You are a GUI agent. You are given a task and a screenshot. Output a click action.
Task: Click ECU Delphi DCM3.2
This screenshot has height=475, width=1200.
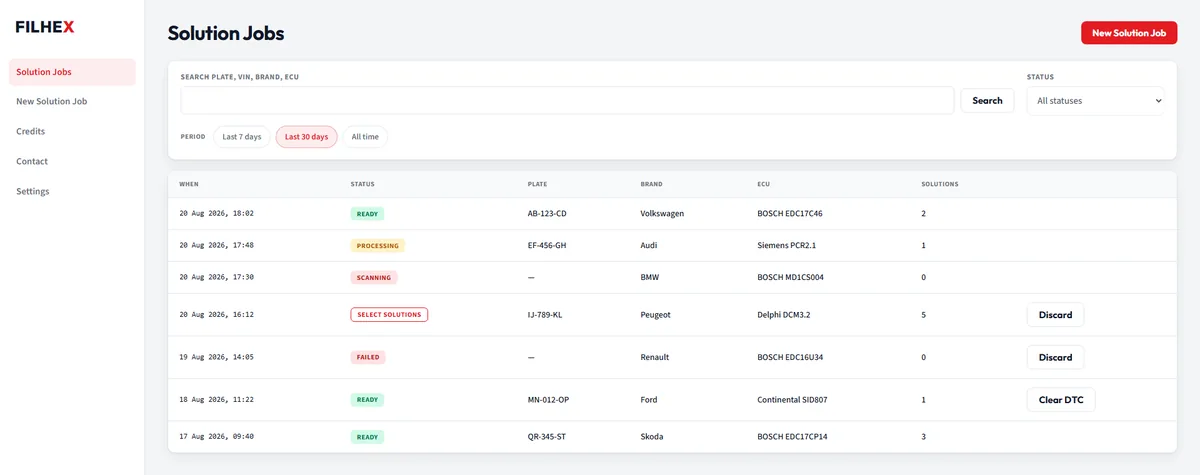784,315
